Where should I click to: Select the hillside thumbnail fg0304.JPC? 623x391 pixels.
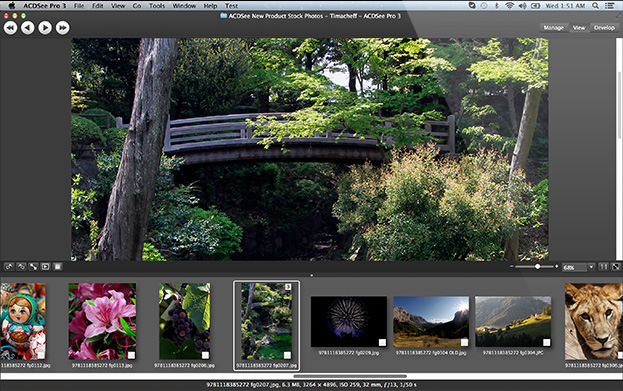pos(513,321)
